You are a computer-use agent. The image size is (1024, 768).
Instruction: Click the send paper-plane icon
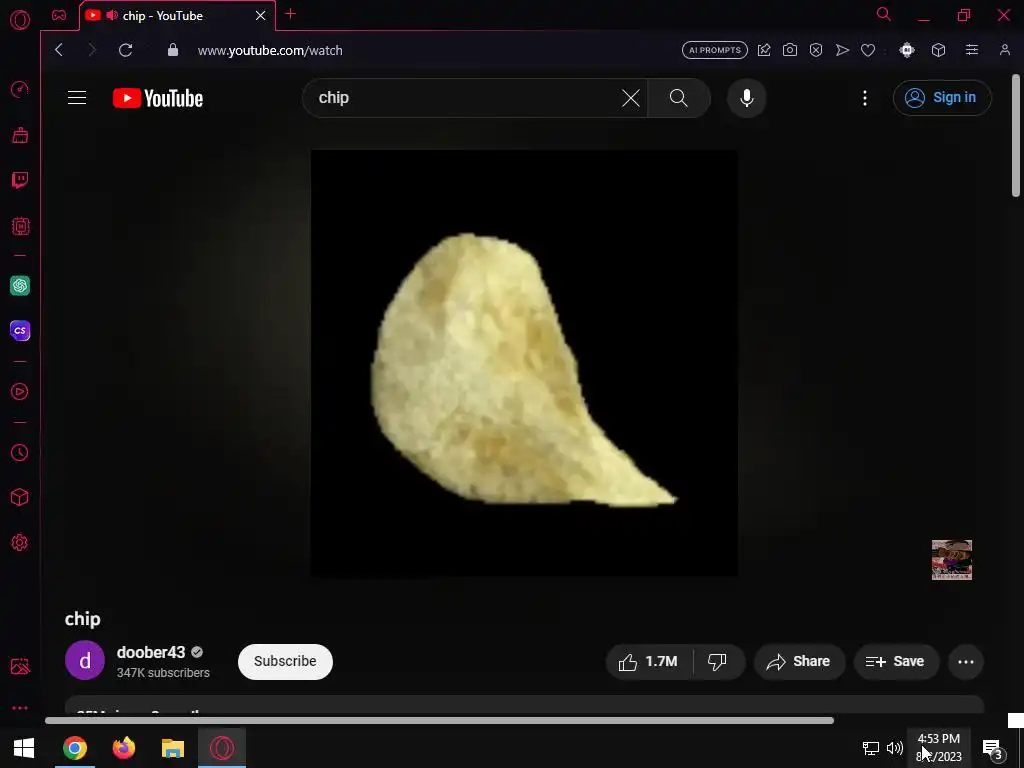842,50
